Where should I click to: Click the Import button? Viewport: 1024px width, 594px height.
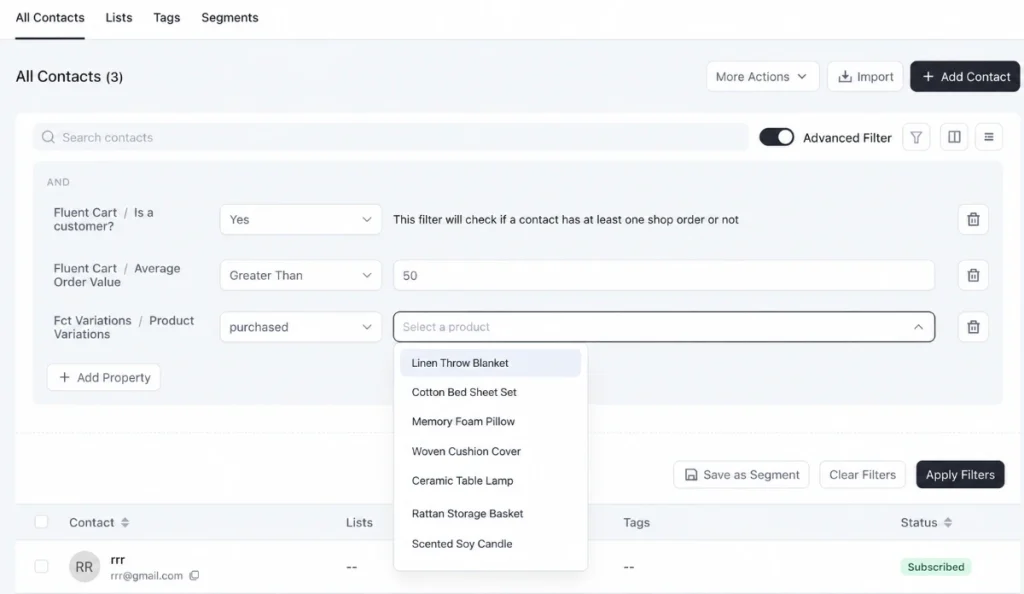865,76
